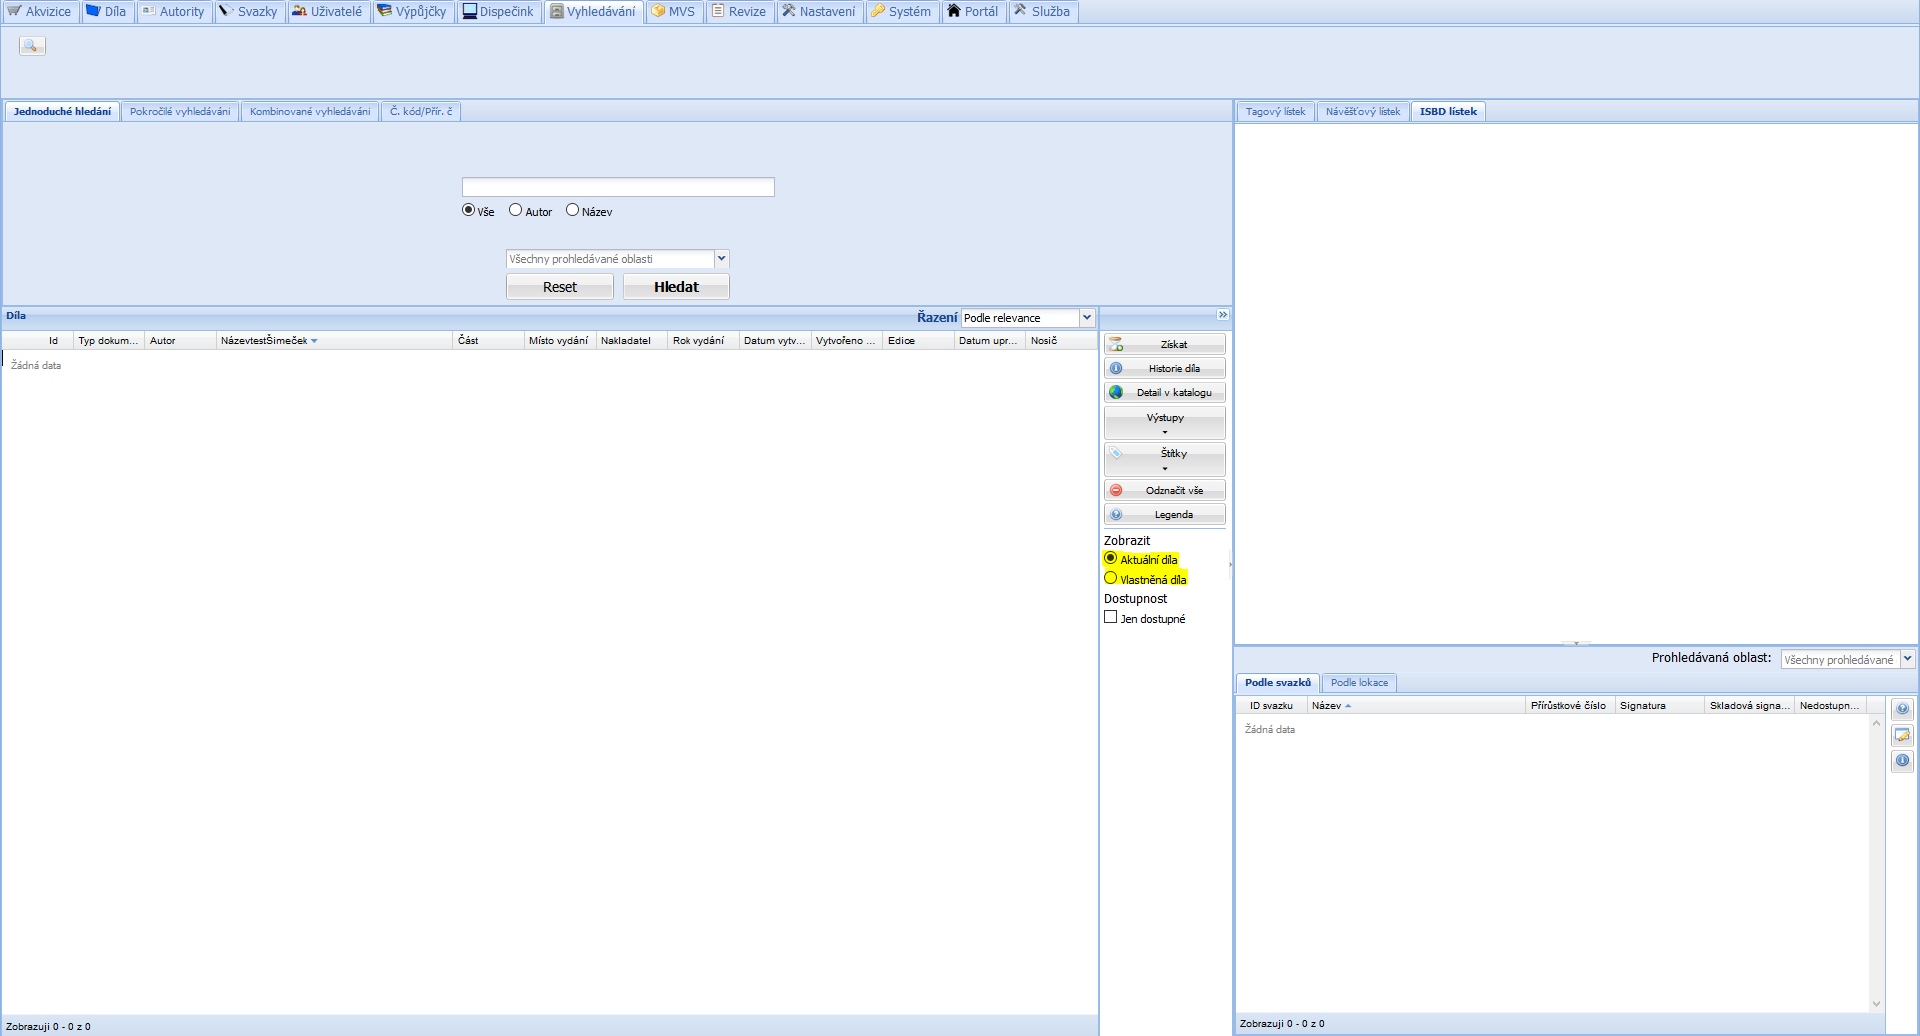Click the simple search text field
The width and height of the screenshot is (1920, 1036).
pyautogui.click(x=618, y=187)
